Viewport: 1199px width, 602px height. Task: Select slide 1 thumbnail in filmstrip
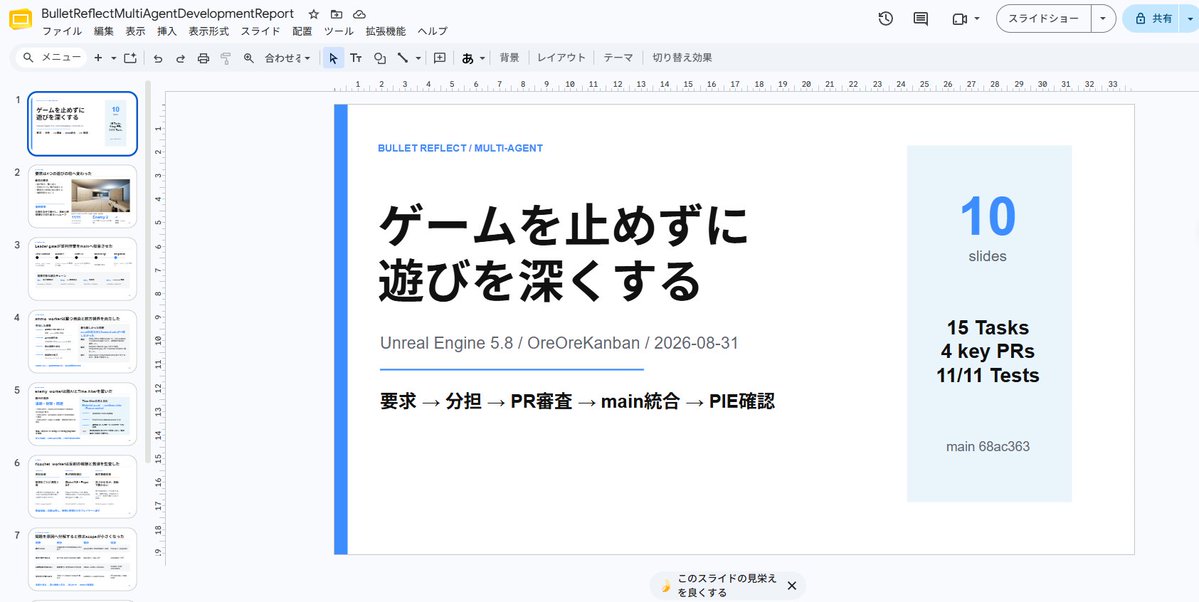(83, 124)
